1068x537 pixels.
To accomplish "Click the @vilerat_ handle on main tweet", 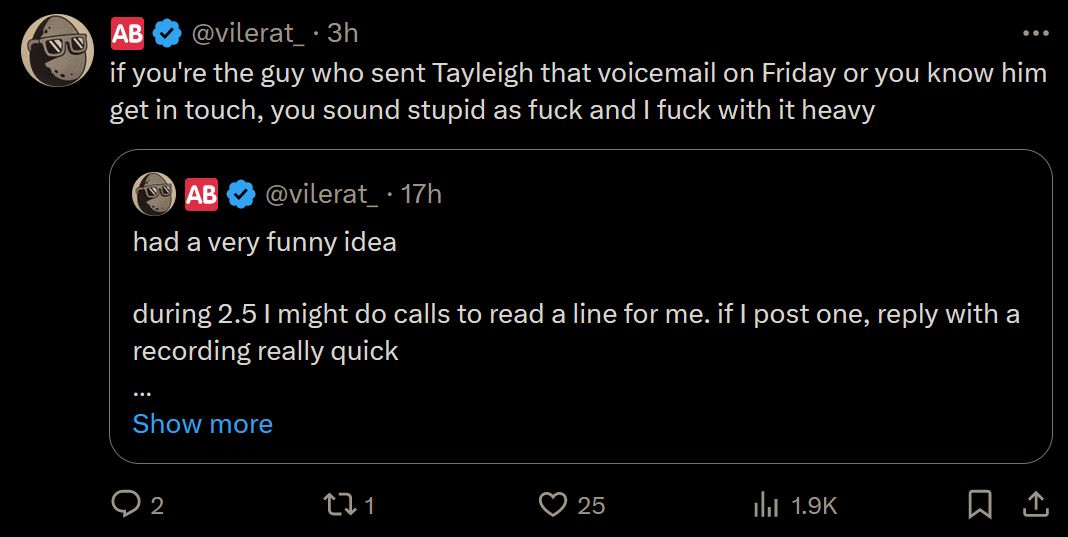I will (x=248, y=33).
